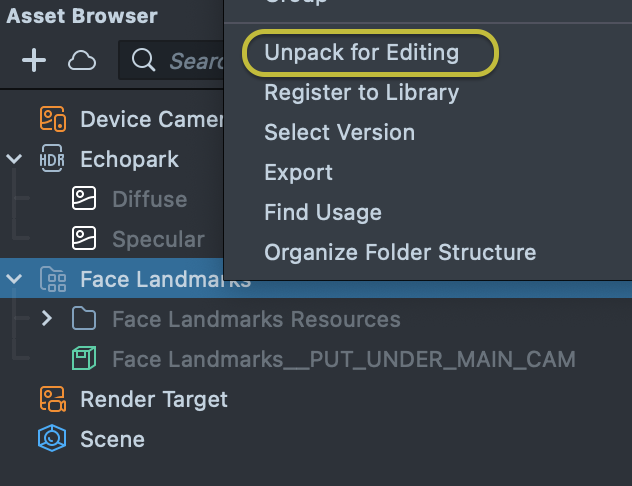Choose Export from the context menu
This screenshot has height=486, width=632.
click(x=298, y=172)
